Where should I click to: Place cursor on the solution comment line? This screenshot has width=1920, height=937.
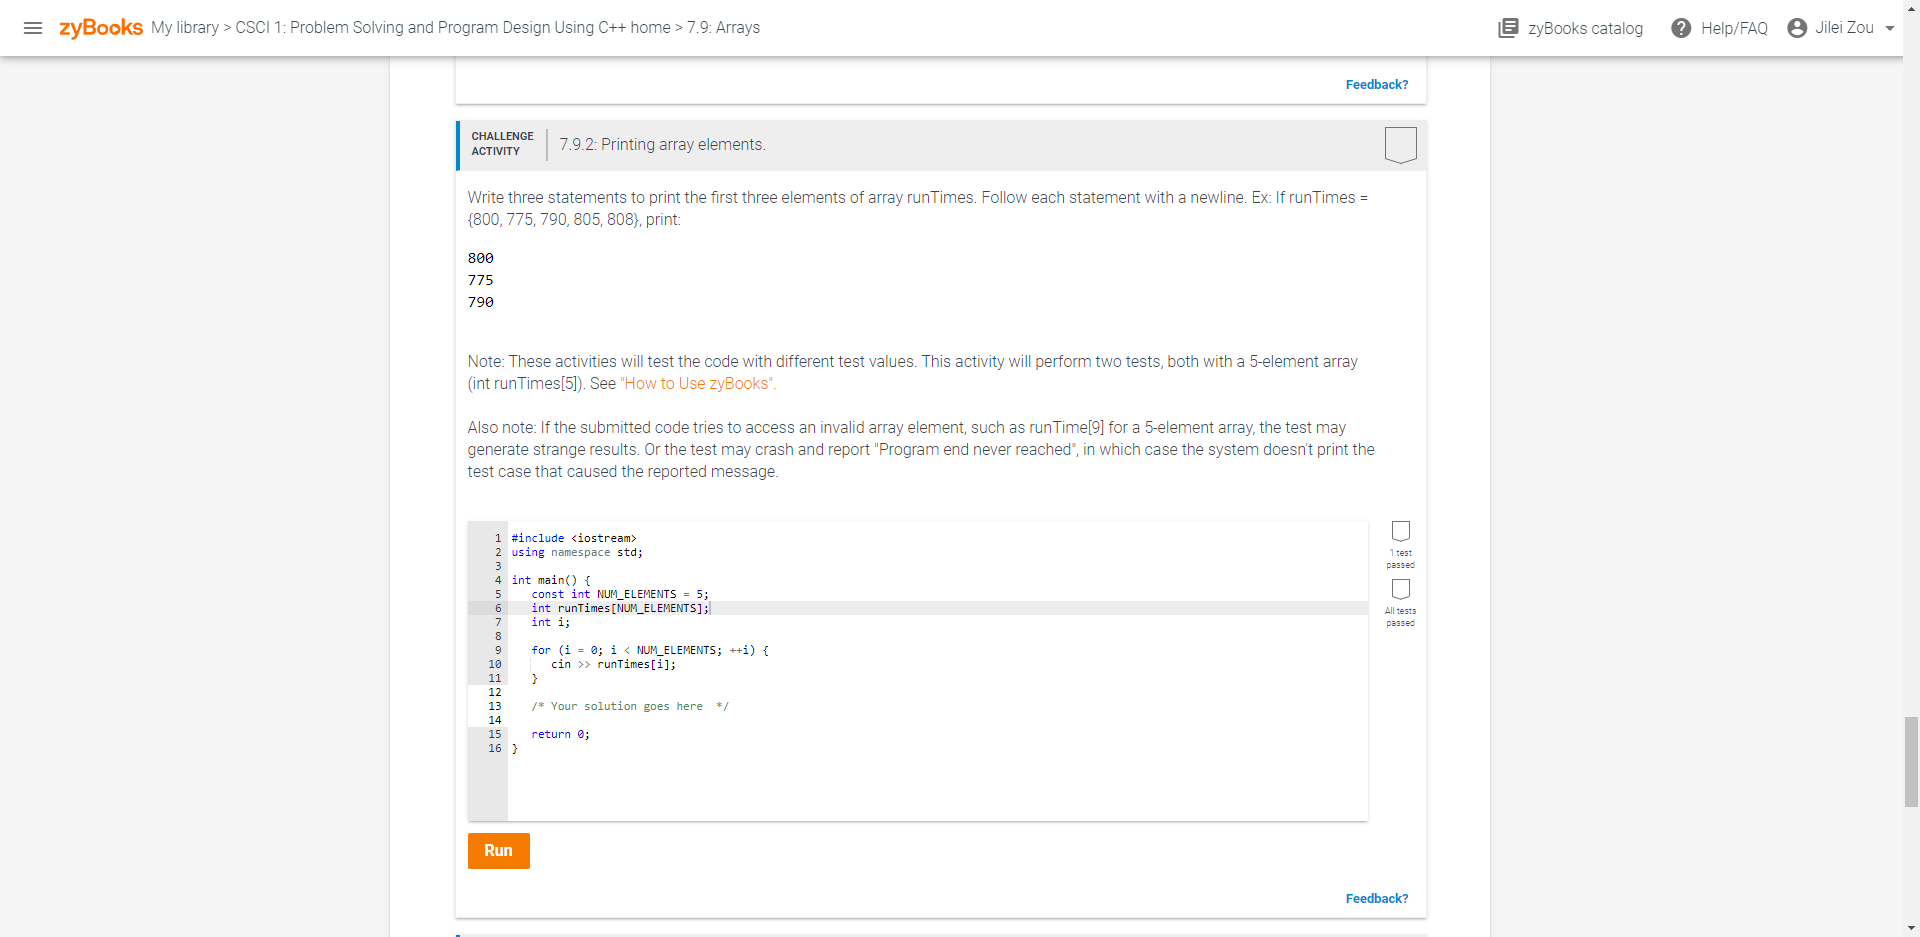tap(630, 706)
